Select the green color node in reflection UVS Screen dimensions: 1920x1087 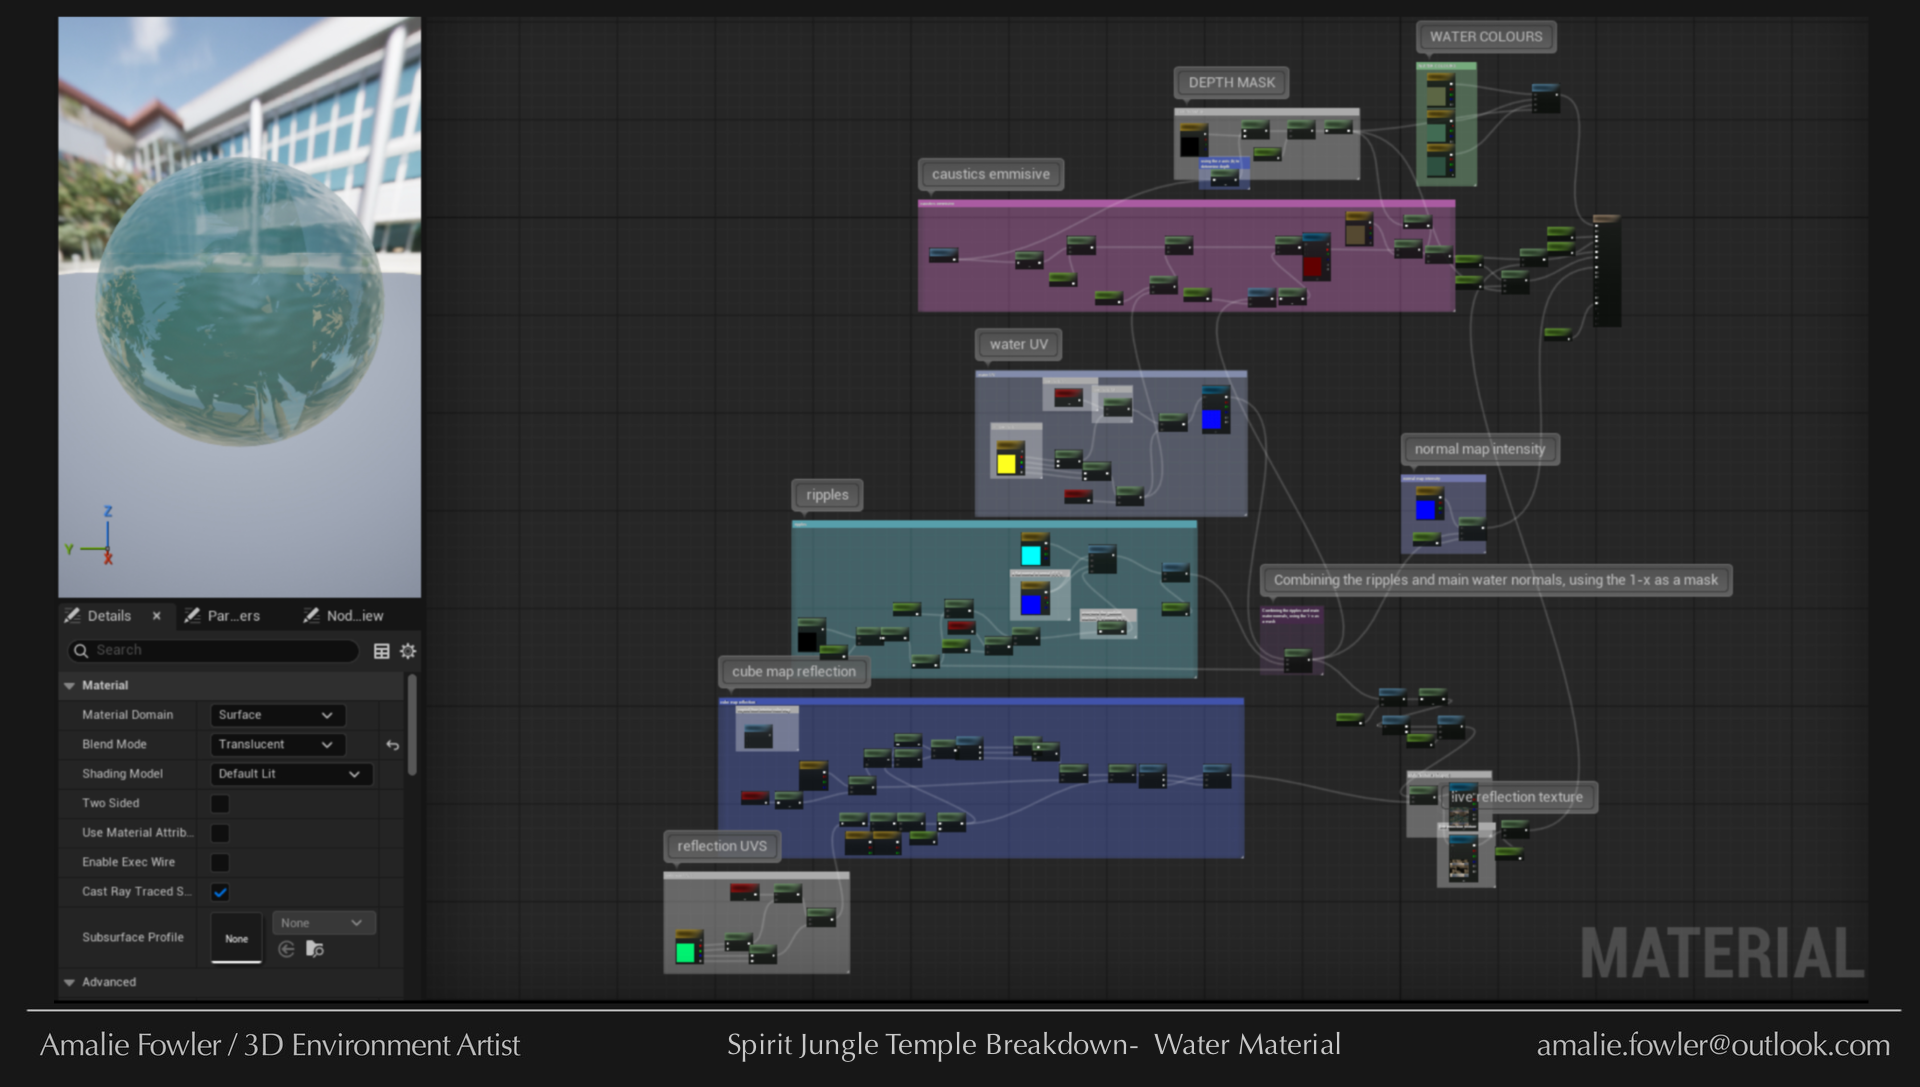click(688, 948)
